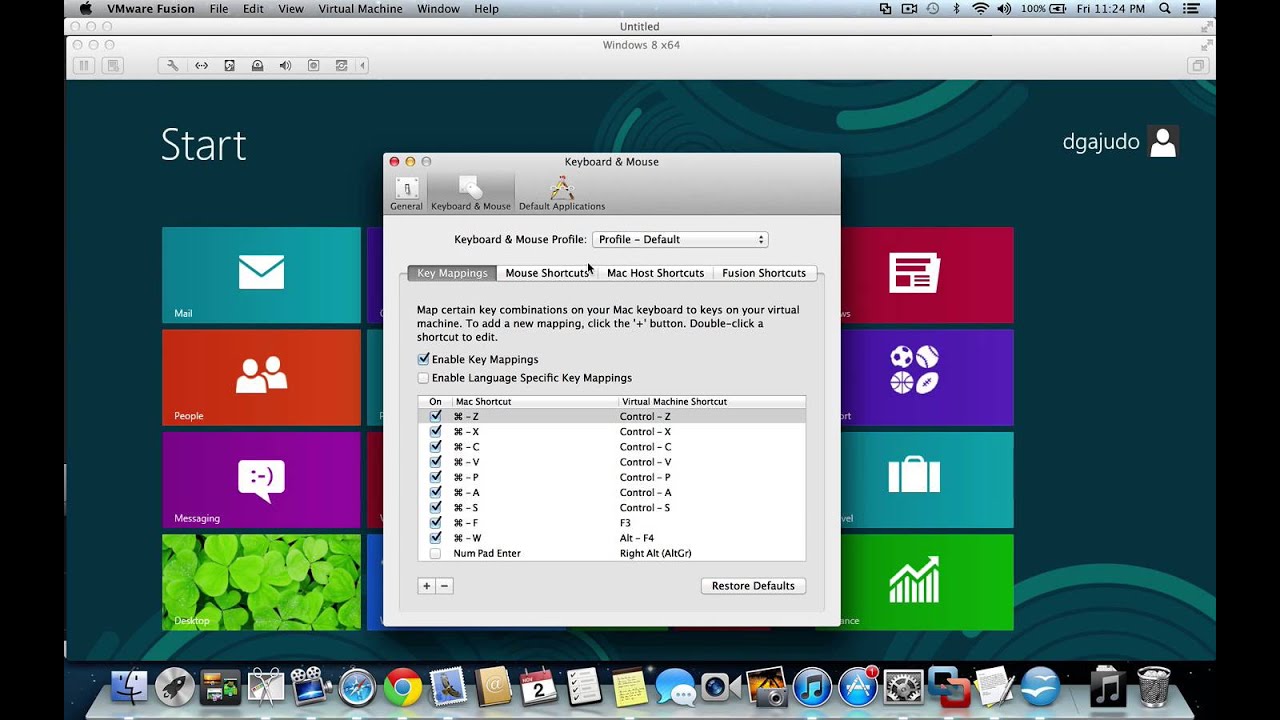Uncheck the ⌘-Z mapping checkbox
The width and height of the screenshot is (1280, 720).
435,416
